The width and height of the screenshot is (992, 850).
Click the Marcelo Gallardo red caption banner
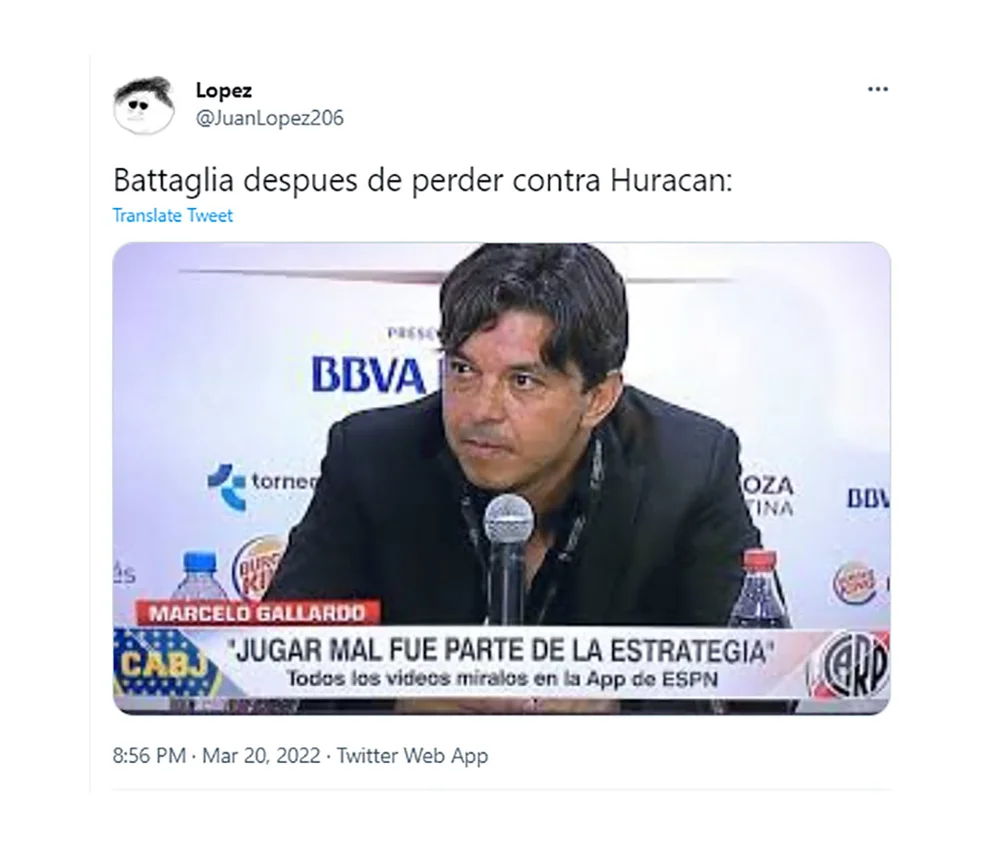tap(257, 613)
